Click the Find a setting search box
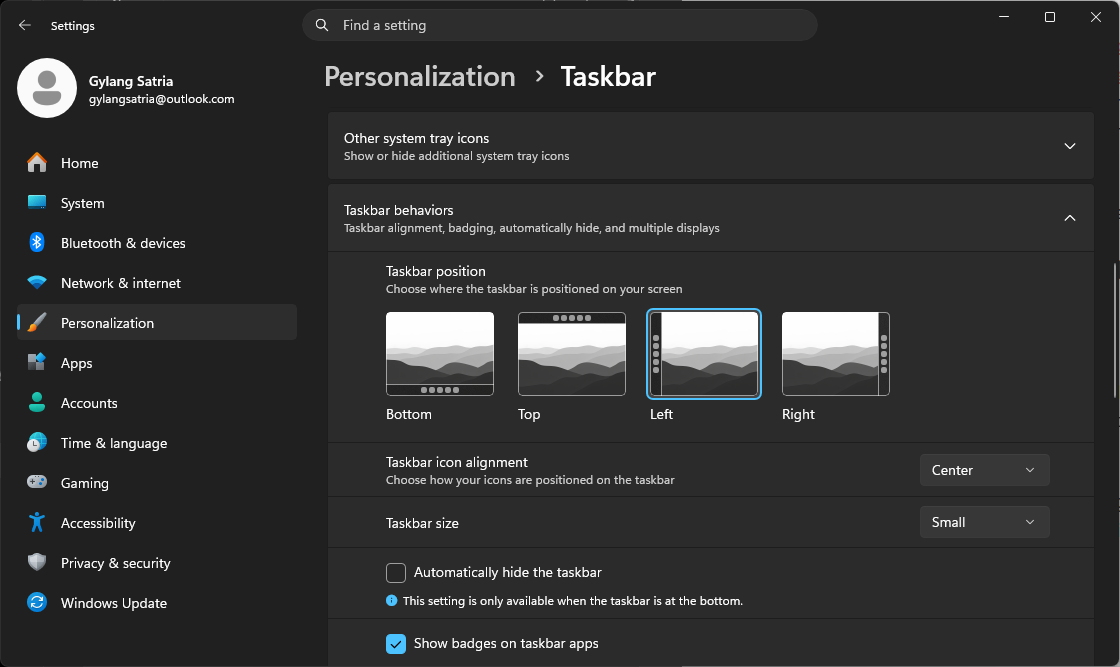 pos(560,25)
